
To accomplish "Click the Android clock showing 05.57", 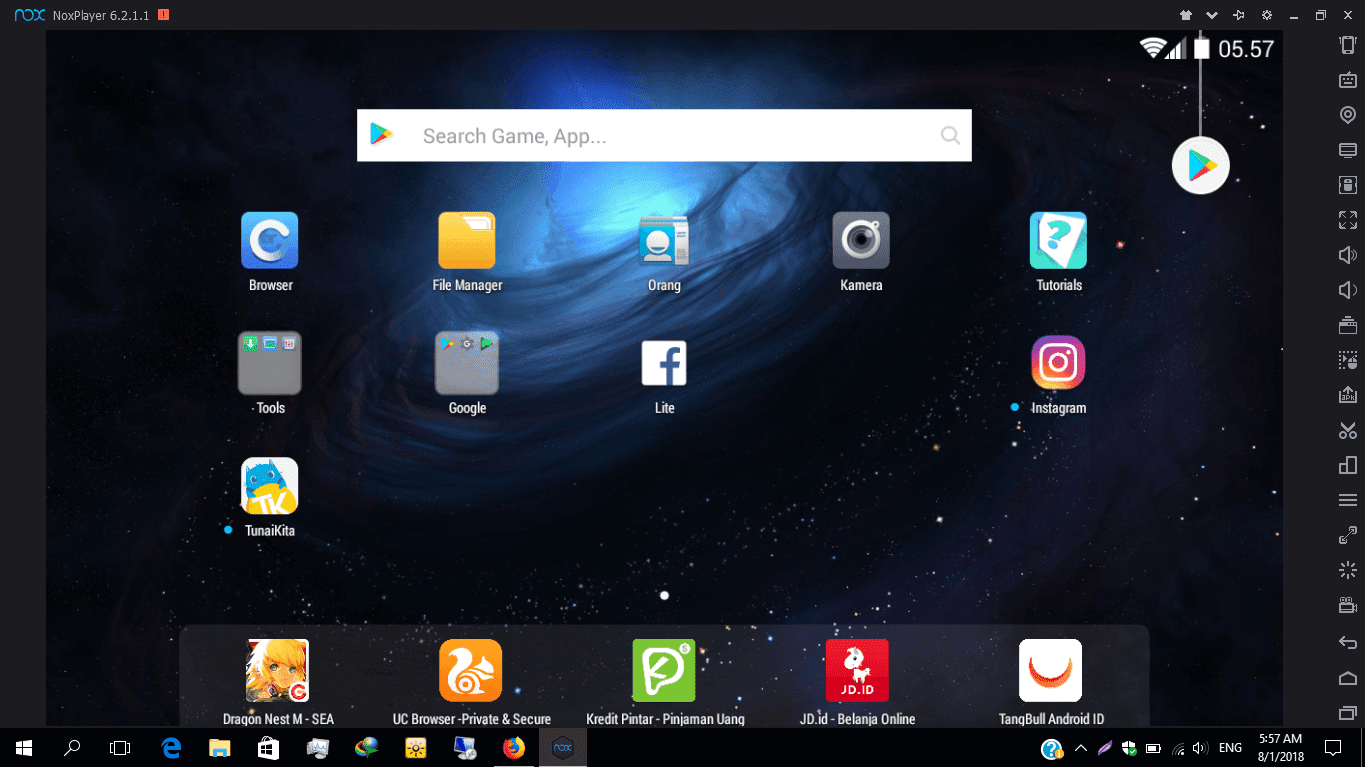I will (x=1246, y=48).
